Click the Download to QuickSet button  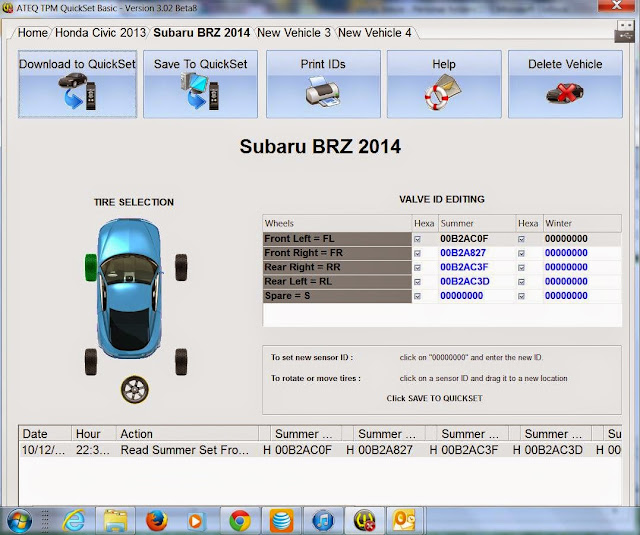(78, 84)
